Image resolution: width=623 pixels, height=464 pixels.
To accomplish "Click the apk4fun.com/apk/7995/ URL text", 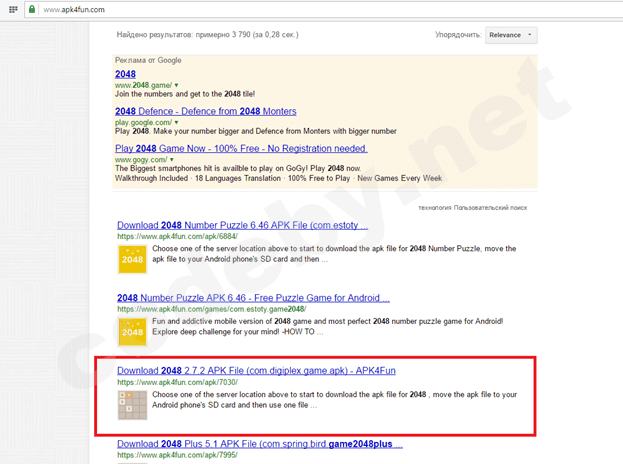I will (x=177, y=455).
